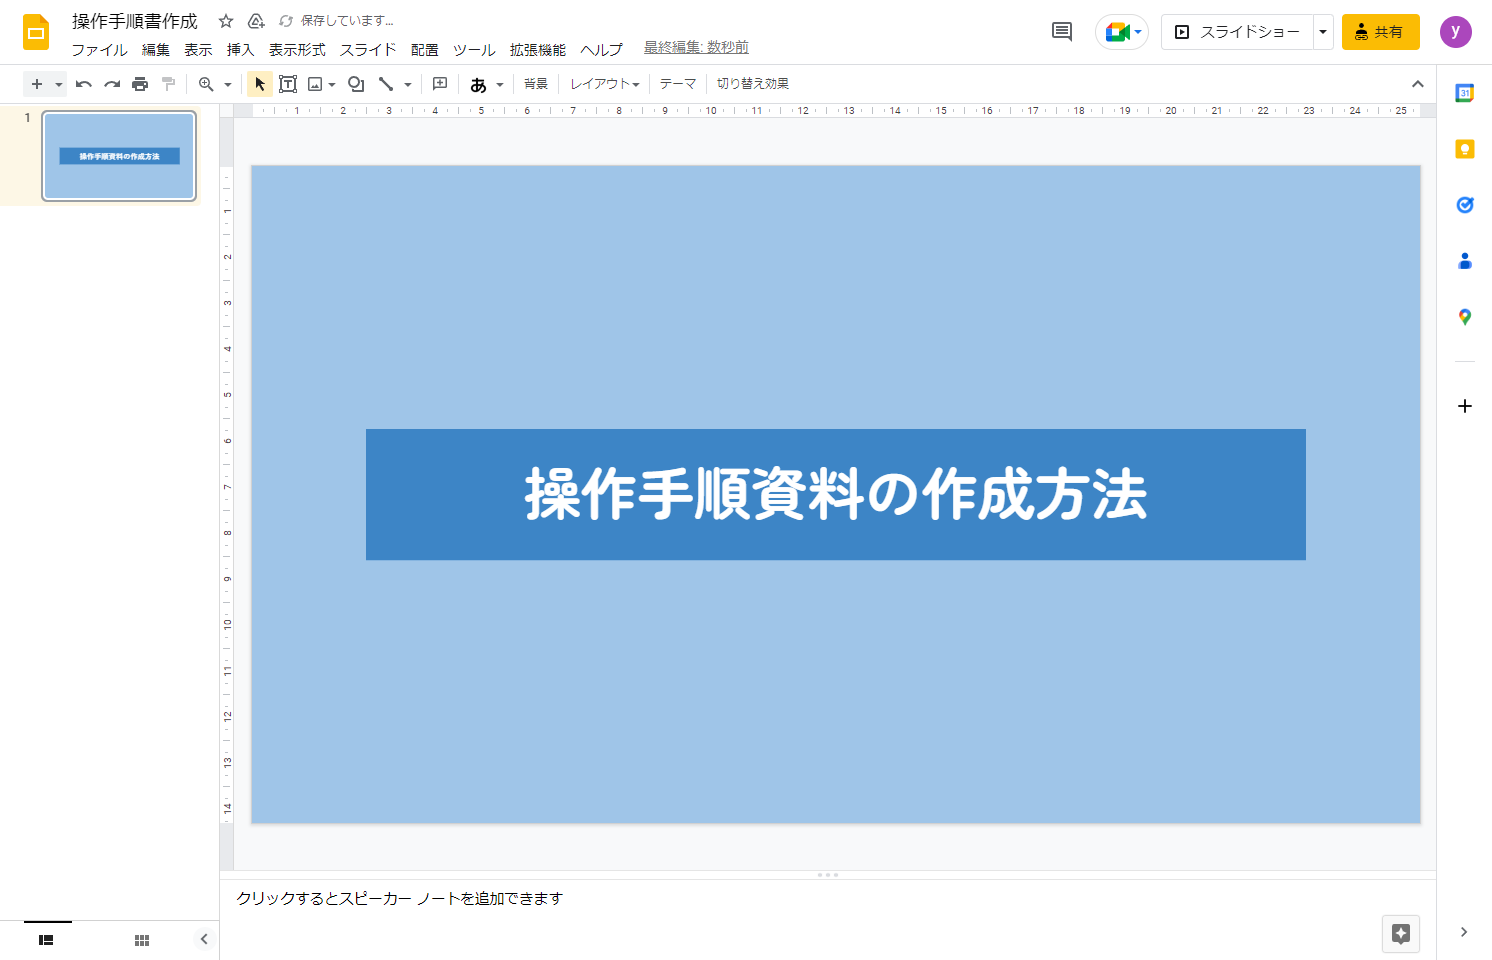Click the redo arrow icon
The width and height of the screenshot is (1492, 960).
[112, 84]
